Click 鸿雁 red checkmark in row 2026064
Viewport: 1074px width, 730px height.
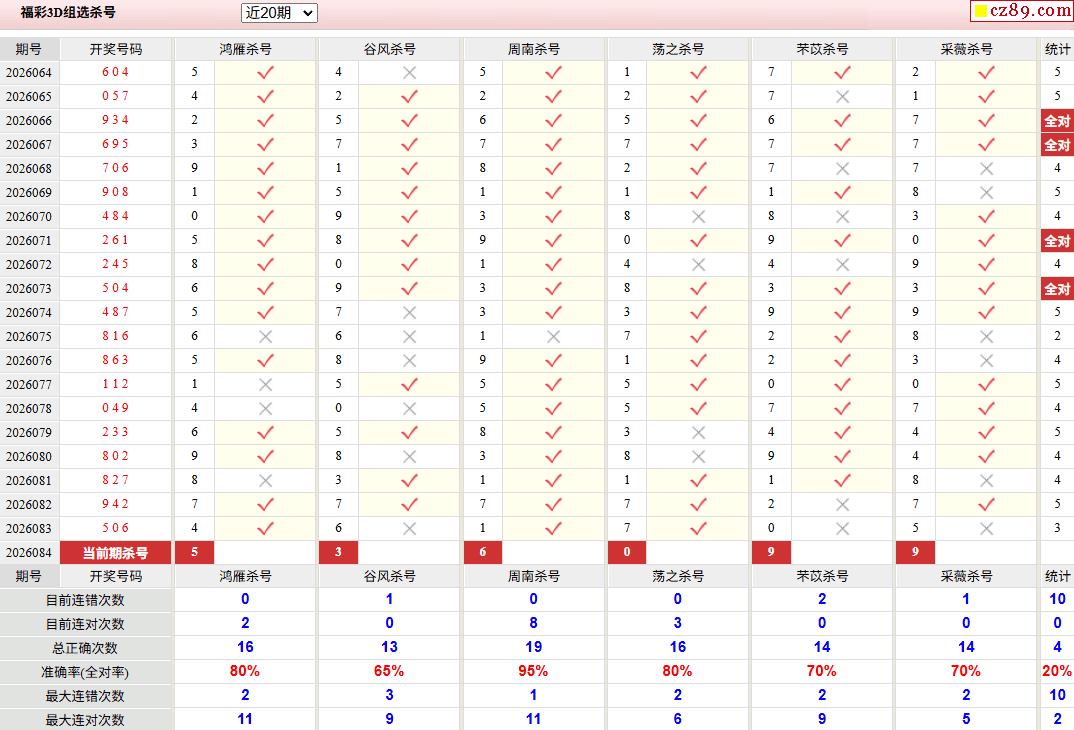pos(265,73)
